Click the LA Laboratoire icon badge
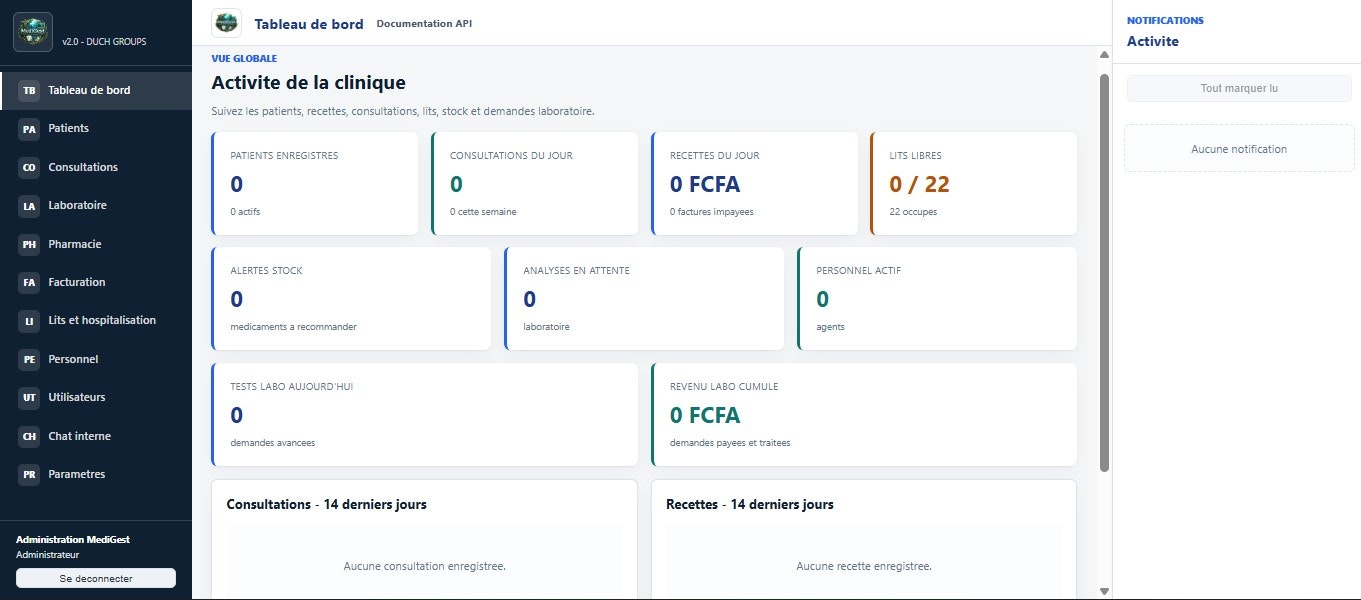Image resolution: width=1361 pixels, height=600 pixels. tap(29, 205)
